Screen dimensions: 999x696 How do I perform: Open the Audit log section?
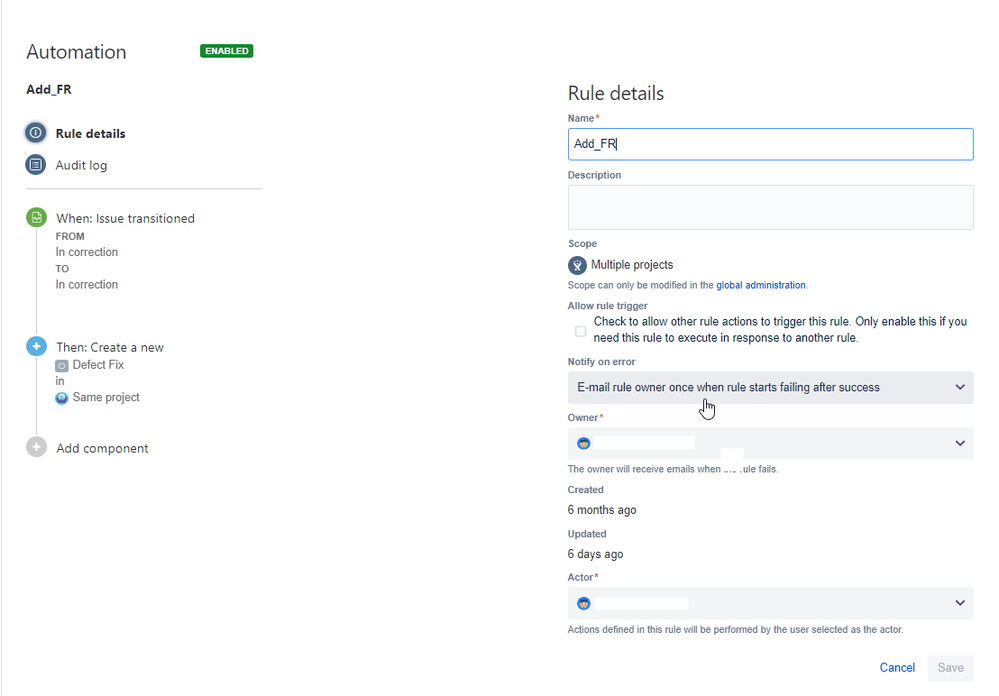[81, 166]
